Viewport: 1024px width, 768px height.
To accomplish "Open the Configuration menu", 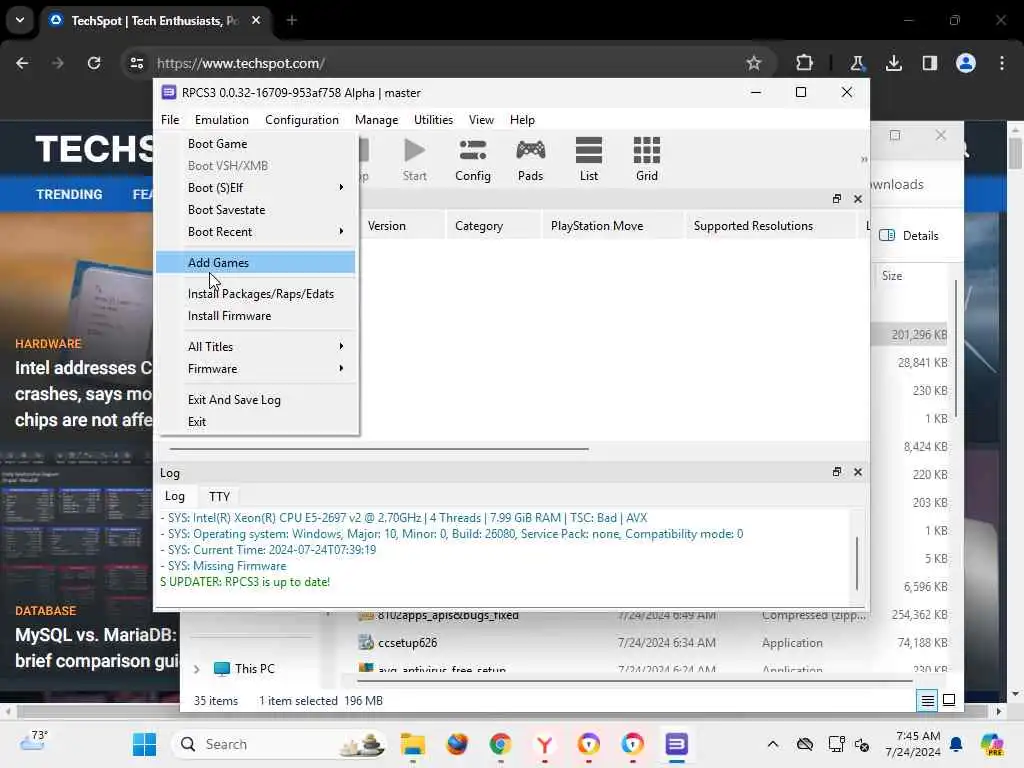I will click(302, 120).
